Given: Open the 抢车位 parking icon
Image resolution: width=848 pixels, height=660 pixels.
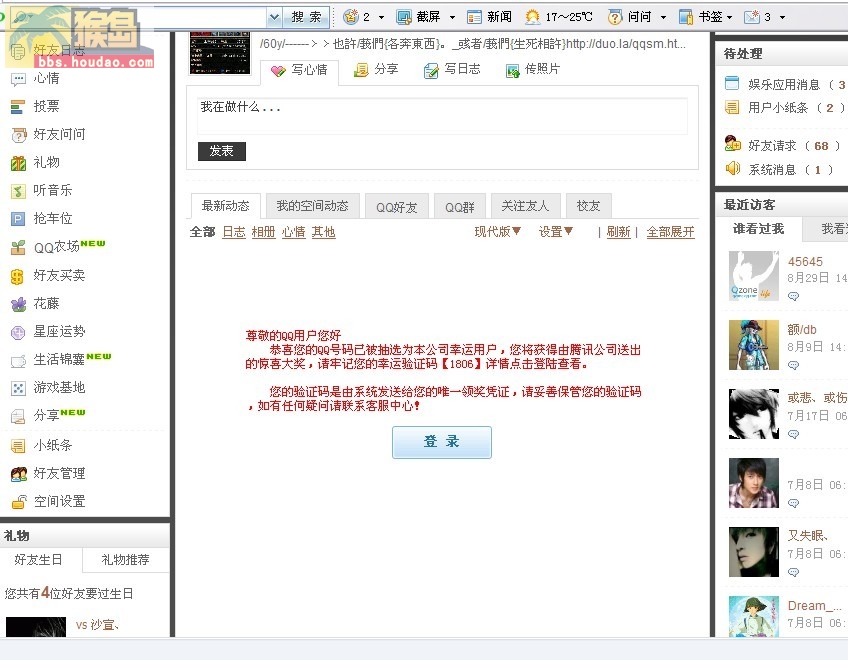Looking at the screenshot, I should pos(18,219).
